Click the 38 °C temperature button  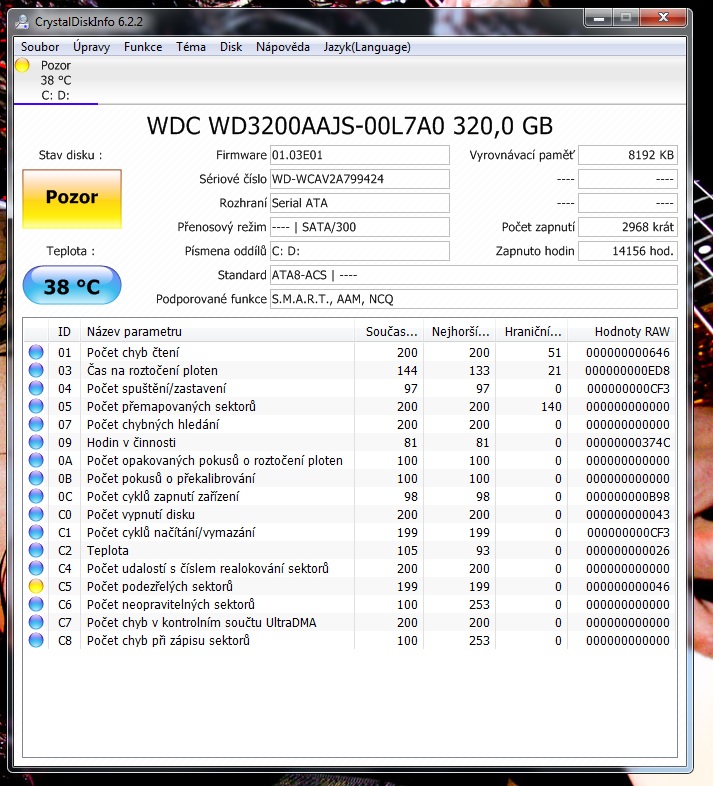pos(72,287)
